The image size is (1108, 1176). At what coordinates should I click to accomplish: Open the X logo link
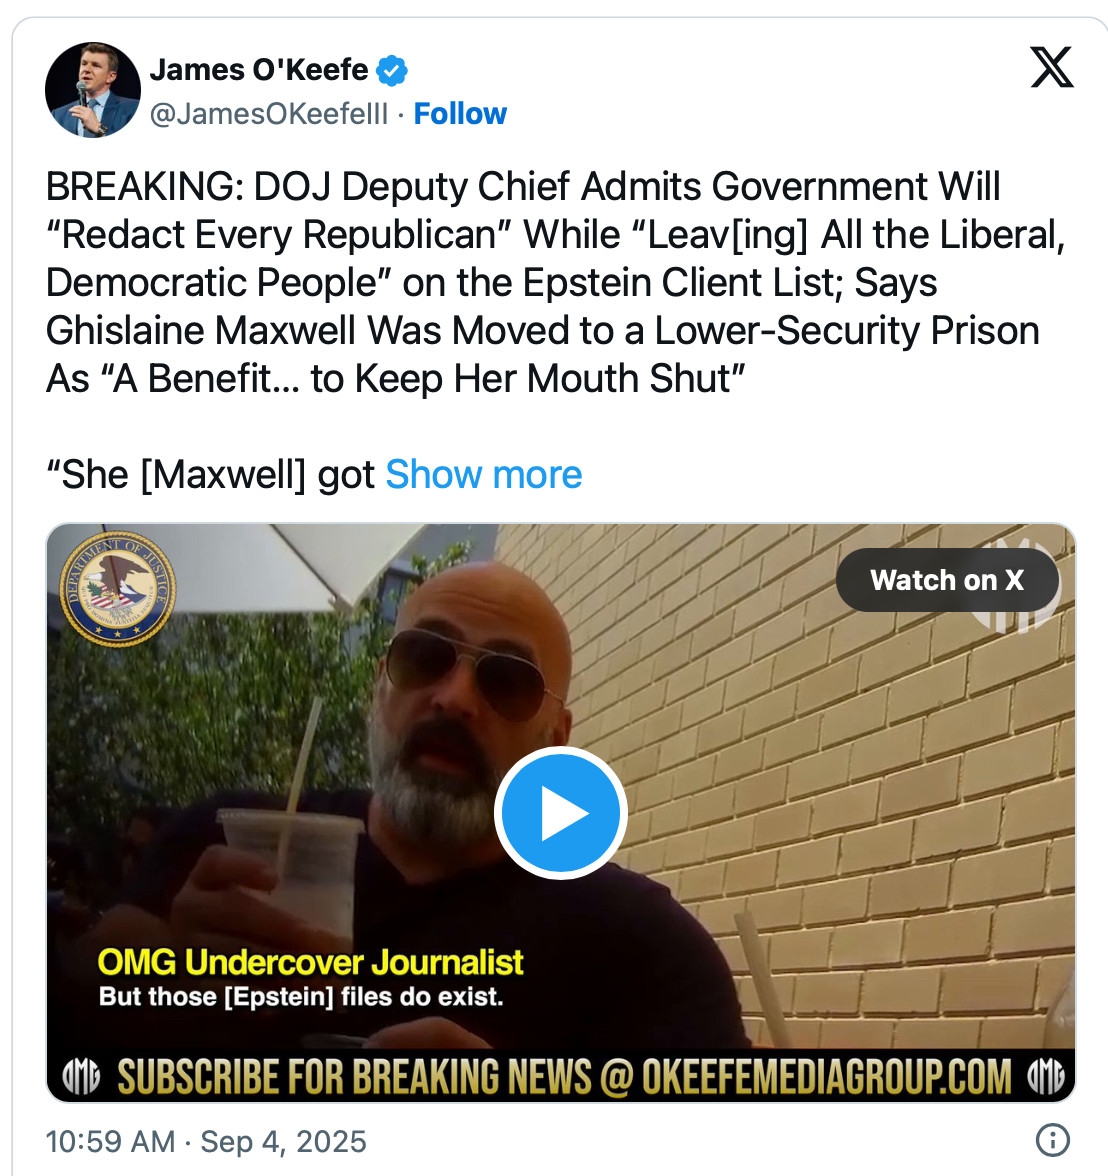[x=1052, y=67]
